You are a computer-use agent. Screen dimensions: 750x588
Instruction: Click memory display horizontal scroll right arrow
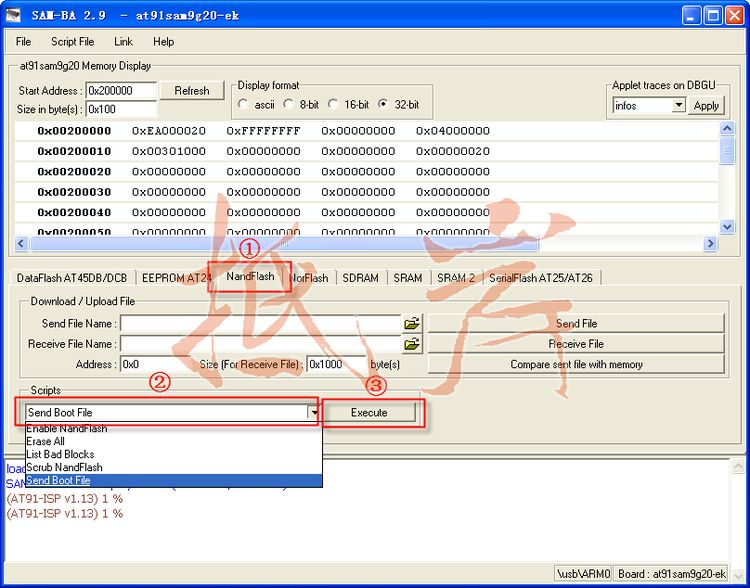[711, 244]
